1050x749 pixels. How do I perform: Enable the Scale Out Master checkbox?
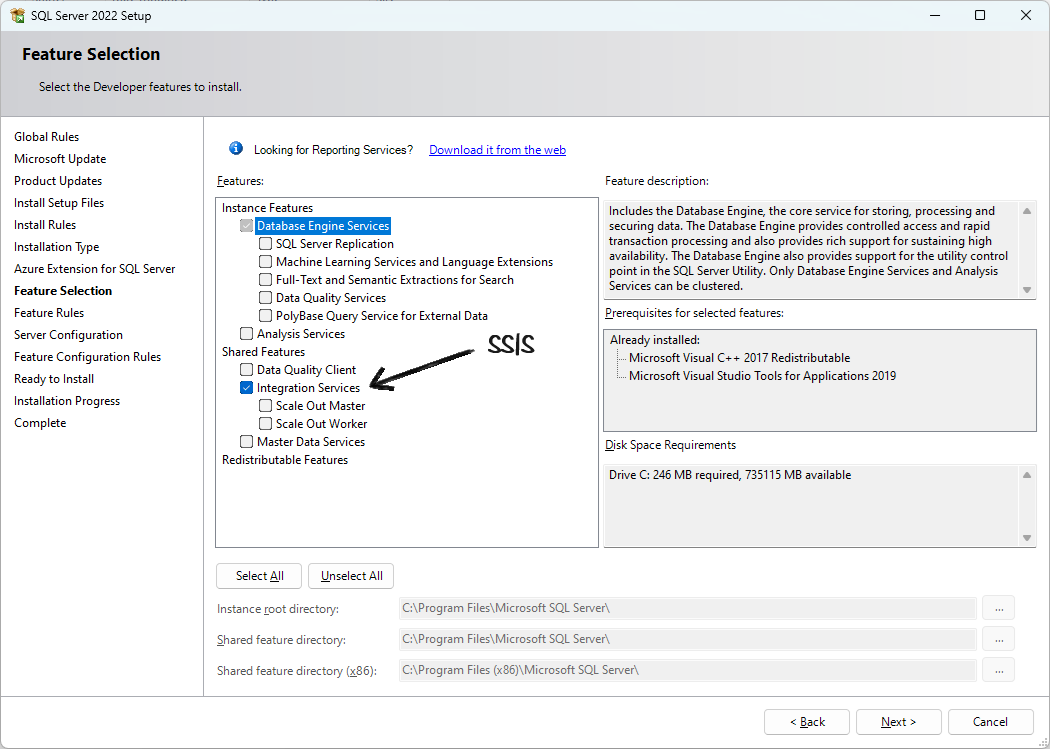[x=266, y=406]
